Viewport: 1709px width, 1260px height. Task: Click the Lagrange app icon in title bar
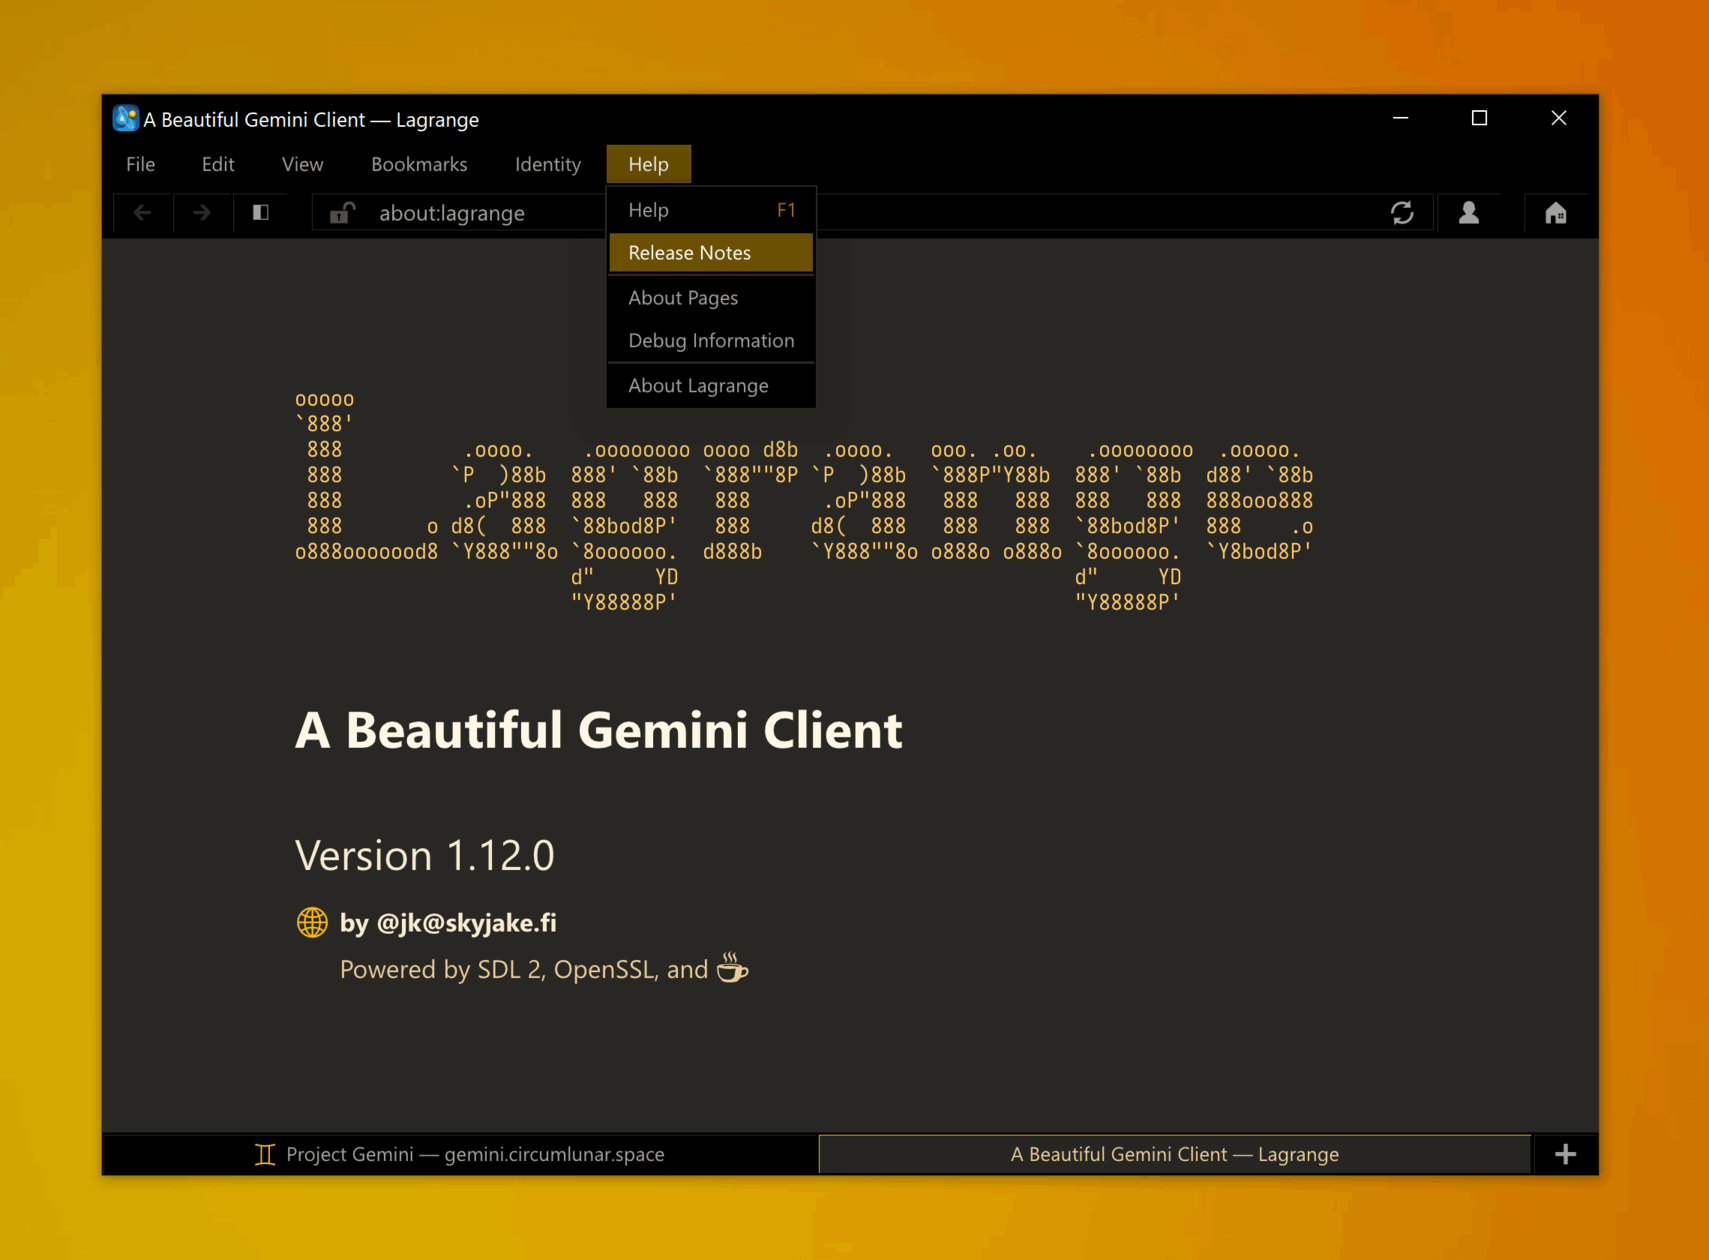[125, 118]
